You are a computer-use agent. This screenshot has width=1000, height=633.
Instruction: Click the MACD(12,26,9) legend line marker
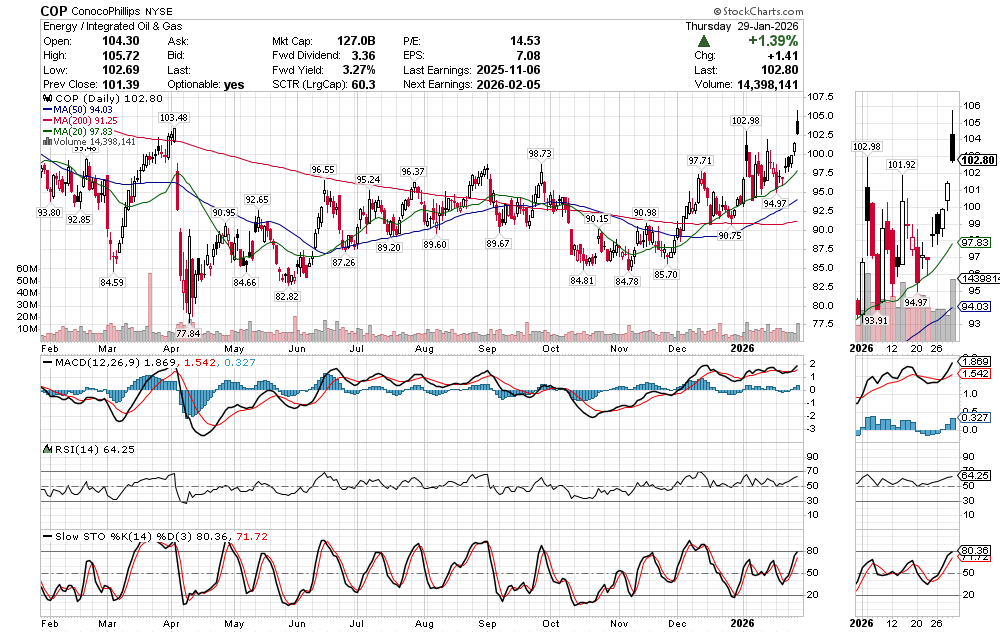[x=45, y=360]
